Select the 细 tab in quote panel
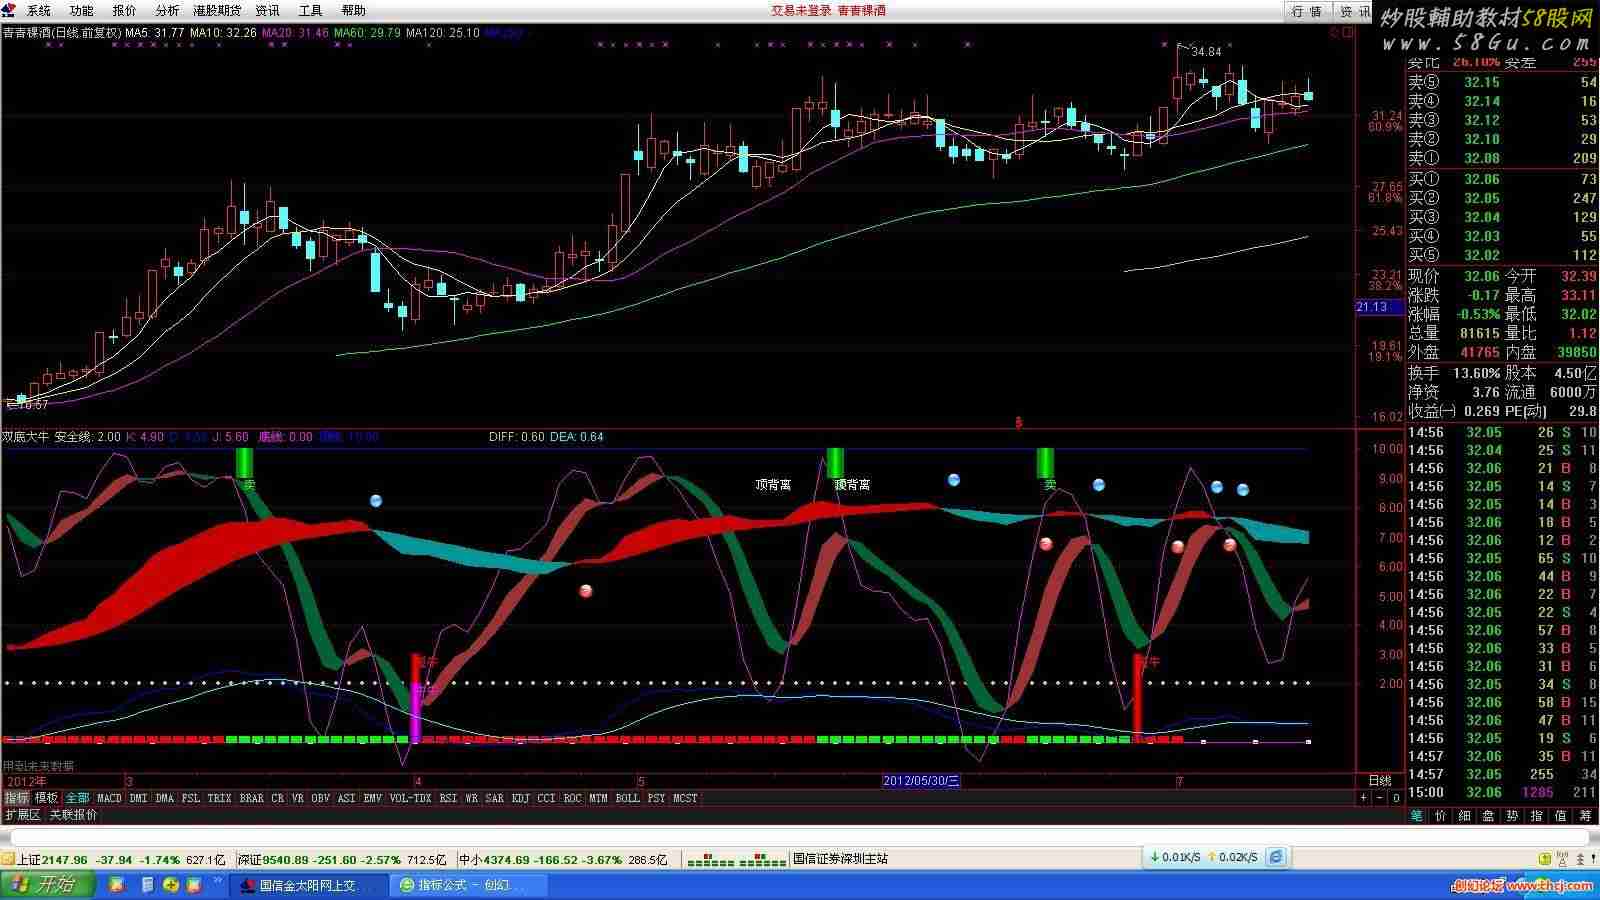The height and width of the screenshot is (900, 1600). coord(1464,816)
